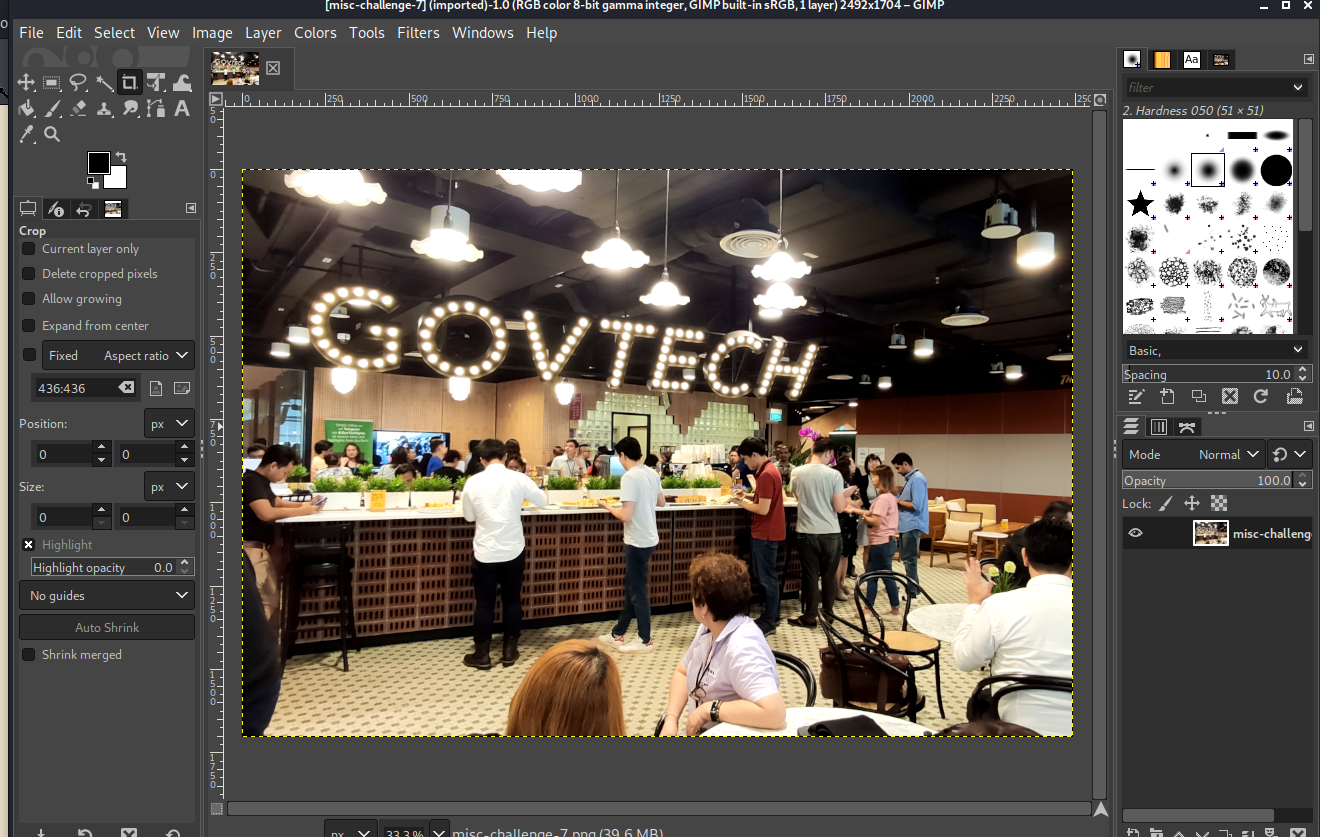The height and width of the screenshot is (837, 1320).
Task: Select the Move tool
Action: coord(27,83)
